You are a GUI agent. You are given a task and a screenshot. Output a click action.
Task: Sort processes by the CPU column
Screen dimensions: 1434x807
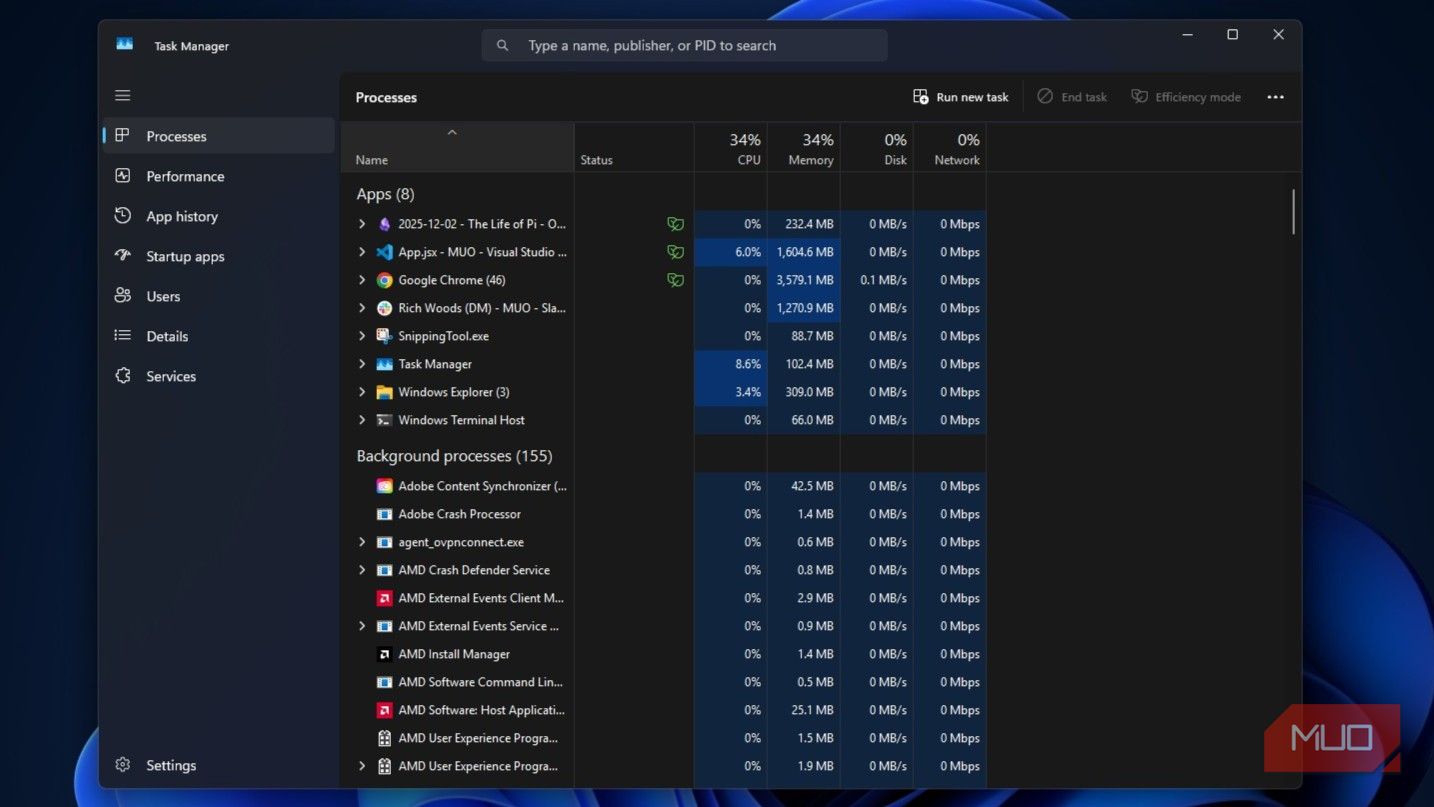tap(731, 148)
